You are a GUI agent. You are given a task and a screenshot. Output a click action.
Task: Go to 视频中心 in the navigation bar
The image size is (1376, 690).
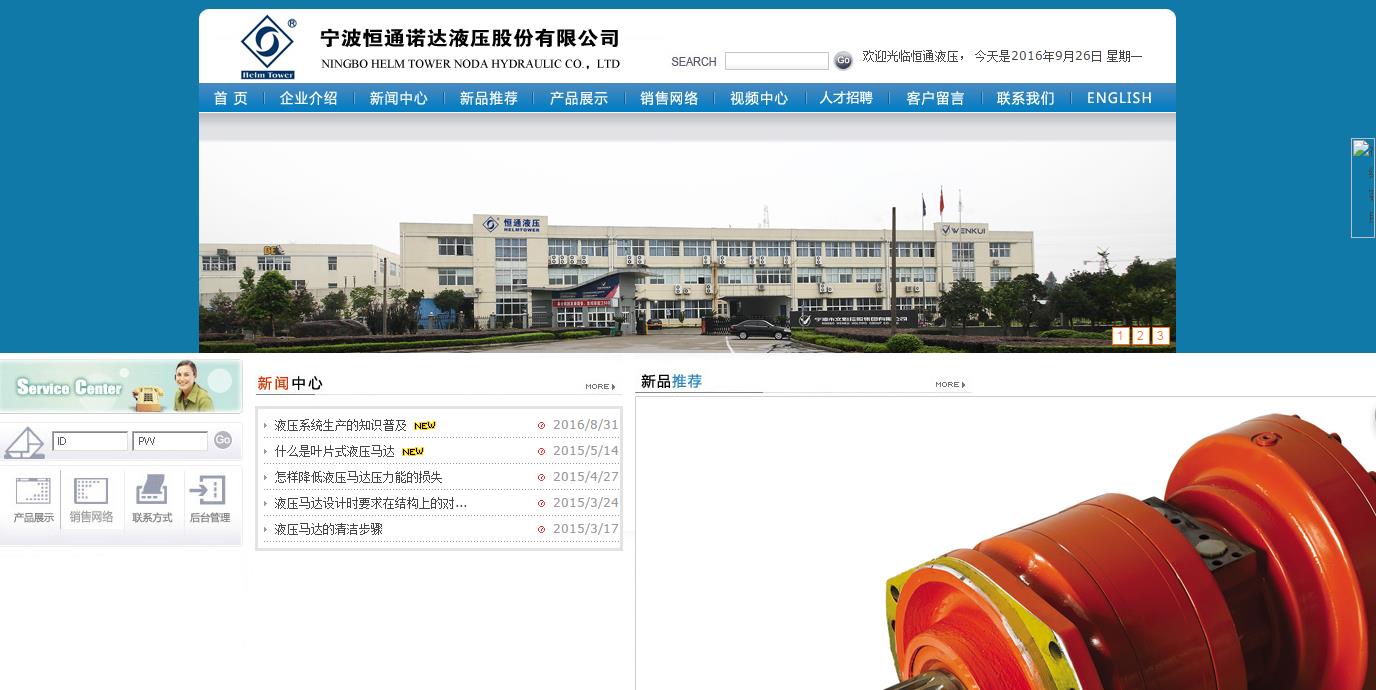point(759,98)
